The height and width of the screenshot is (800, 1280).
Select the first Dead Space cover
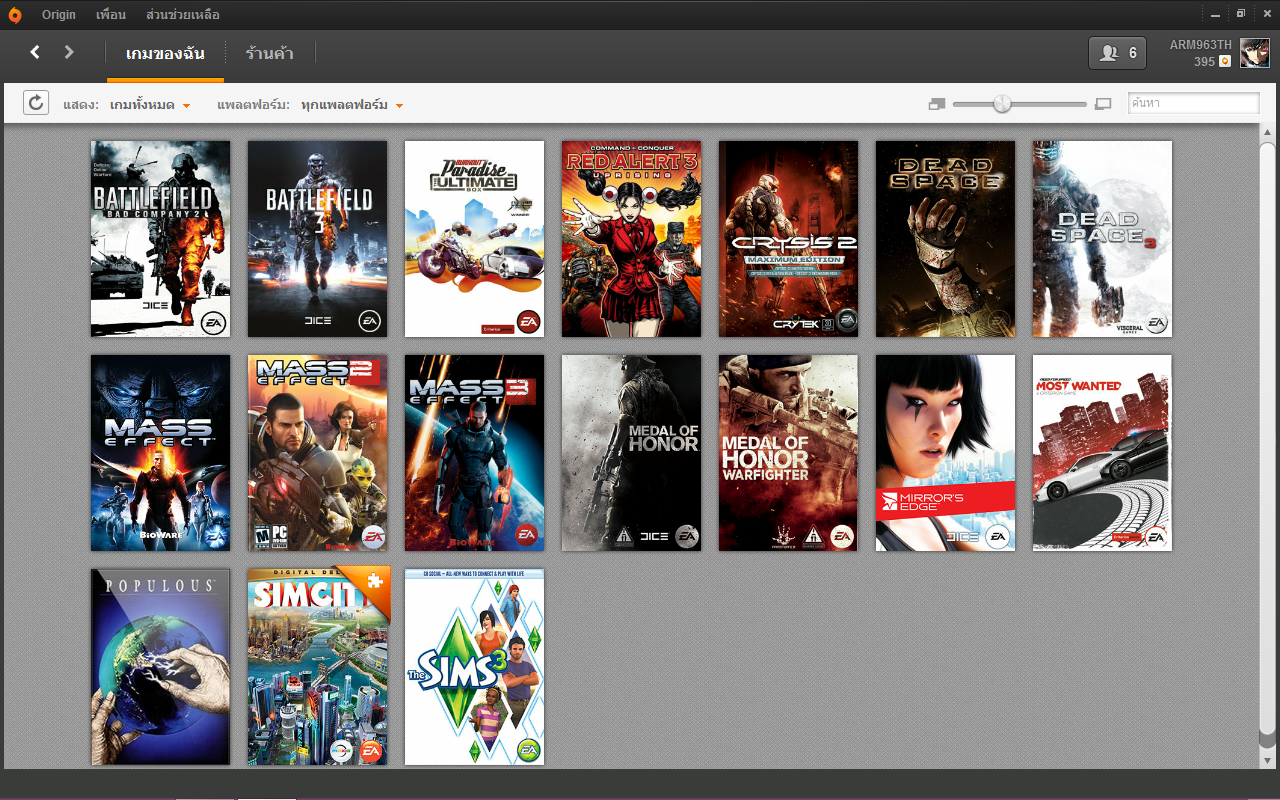[946, 239]
